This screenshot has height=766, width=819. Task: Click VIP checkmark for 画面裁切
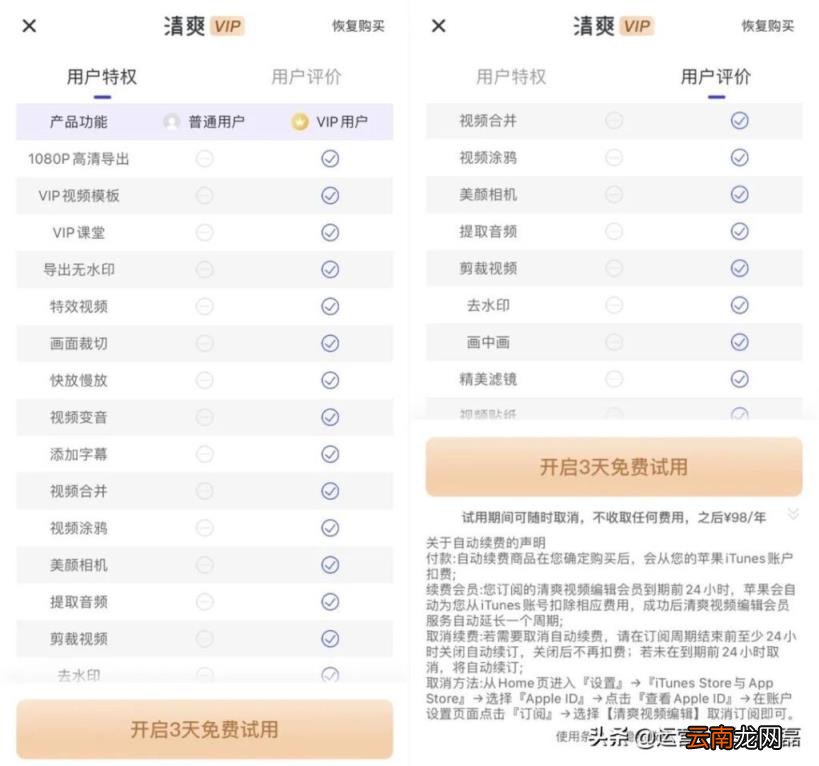330,343
